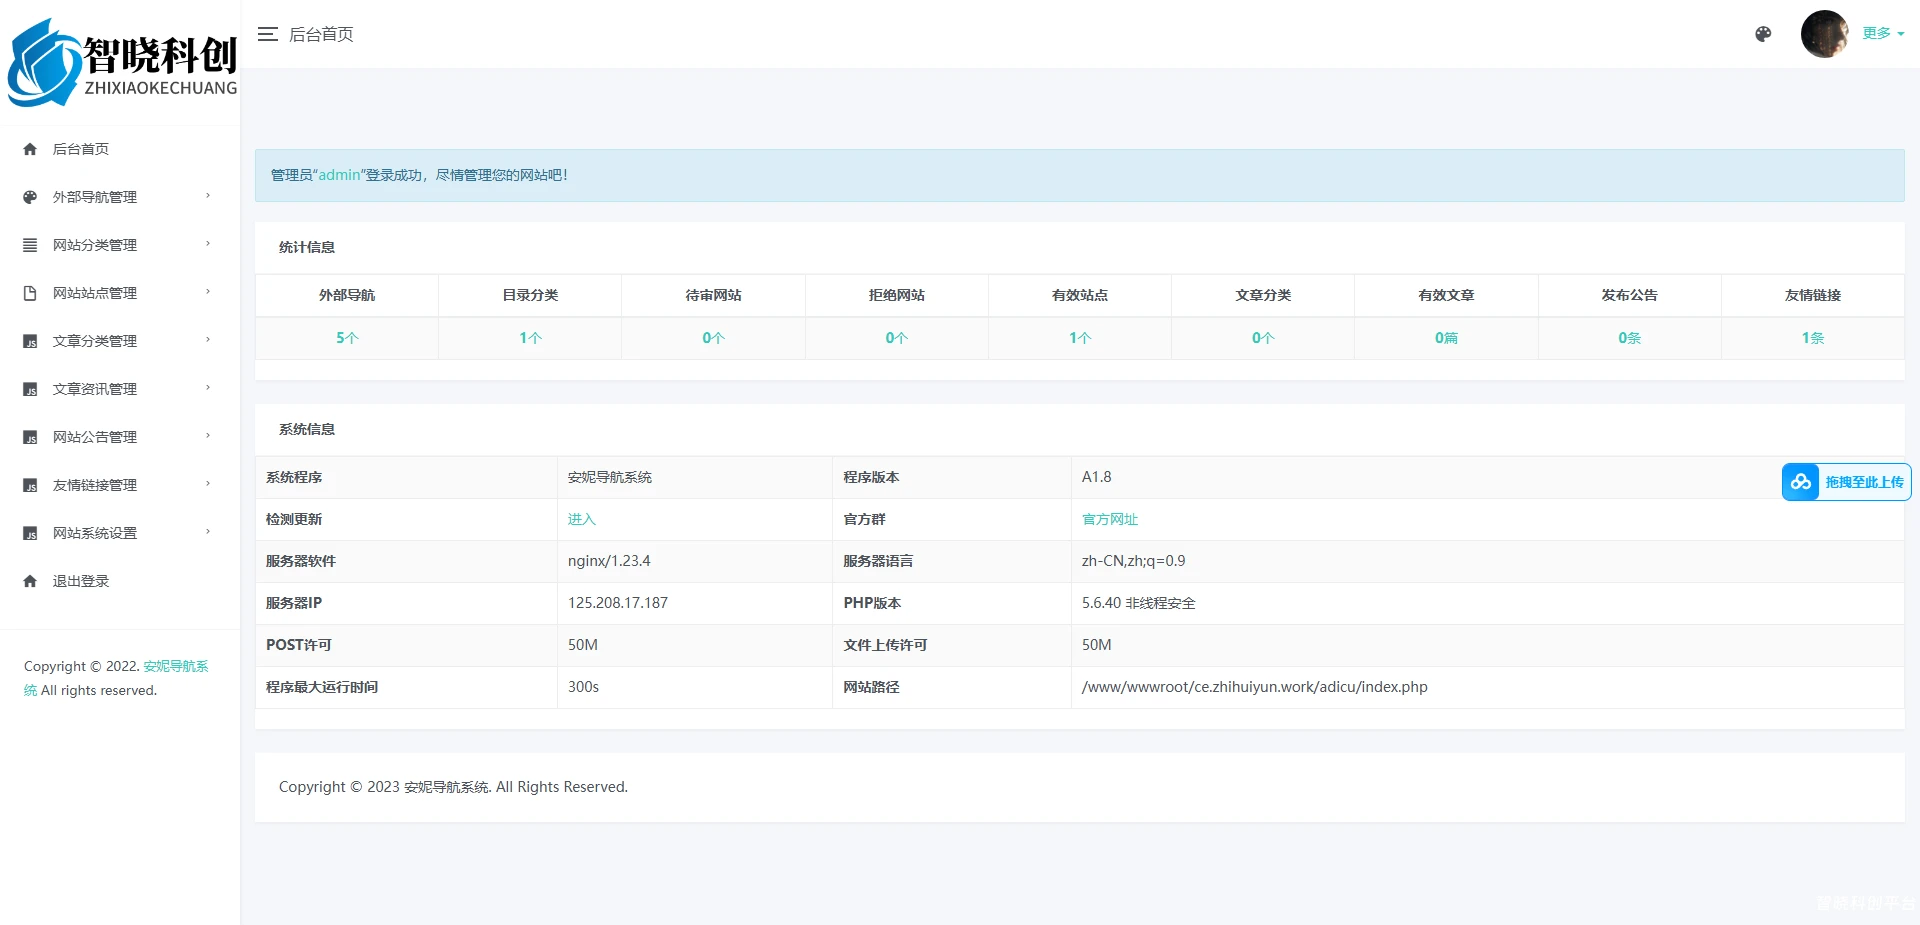Expand the 文章分类管理 submenu arrow

(x=208, y=340)
